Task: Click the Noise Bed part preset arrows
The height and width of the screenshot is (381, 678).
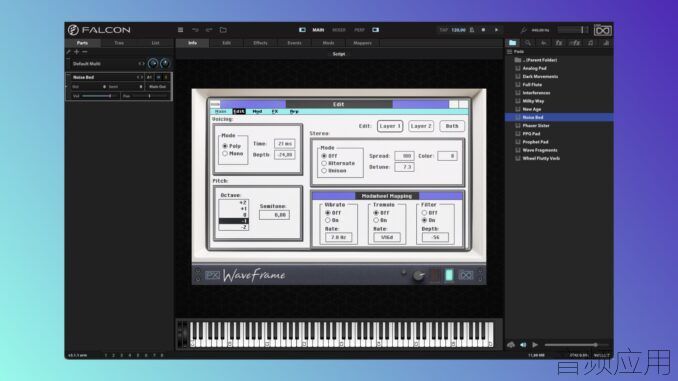Action: pos(140,77)
